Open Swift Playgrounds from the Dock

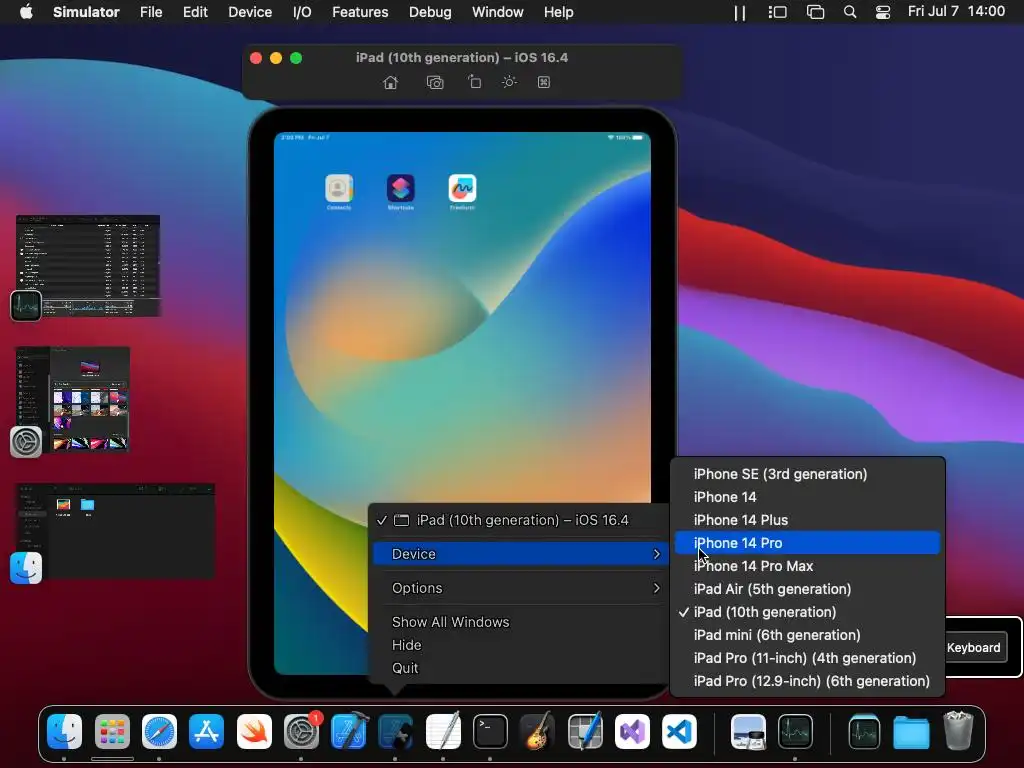coord(254,732)
